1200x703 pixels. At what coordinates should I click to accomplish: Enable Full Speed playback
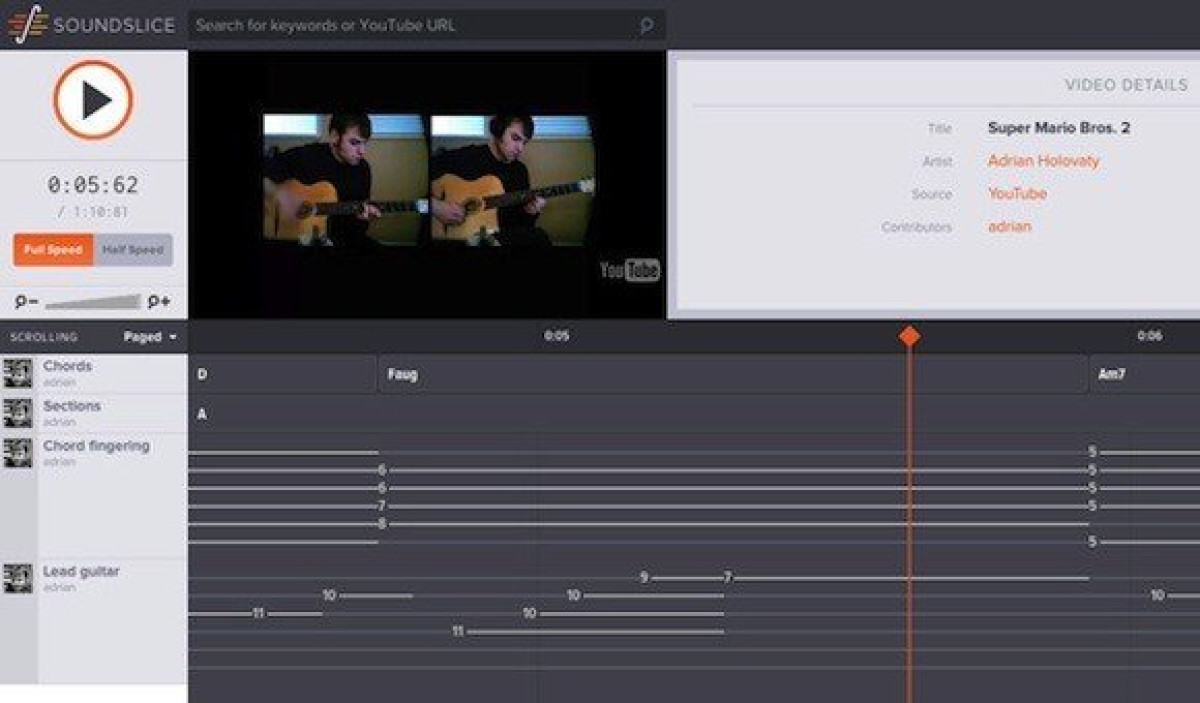point(53,250)
